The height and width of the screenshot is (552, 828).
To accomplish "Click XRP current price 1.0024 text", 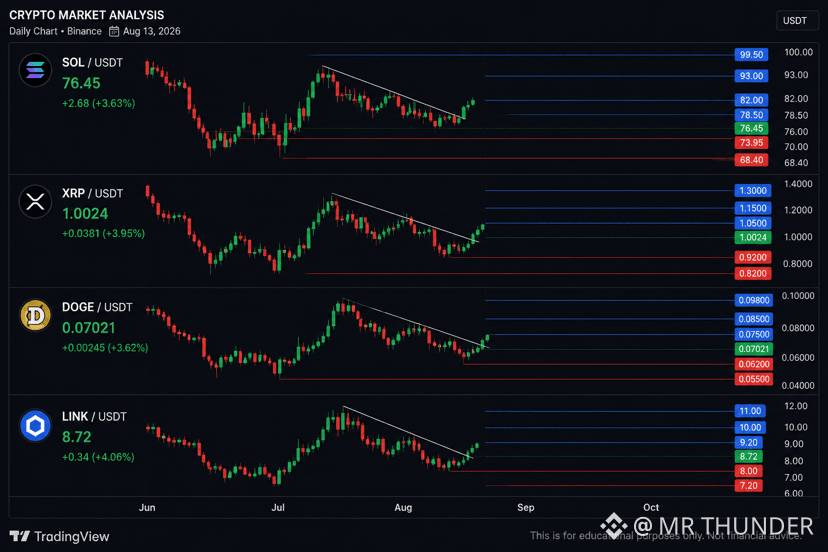I will [x=85, y=213].
